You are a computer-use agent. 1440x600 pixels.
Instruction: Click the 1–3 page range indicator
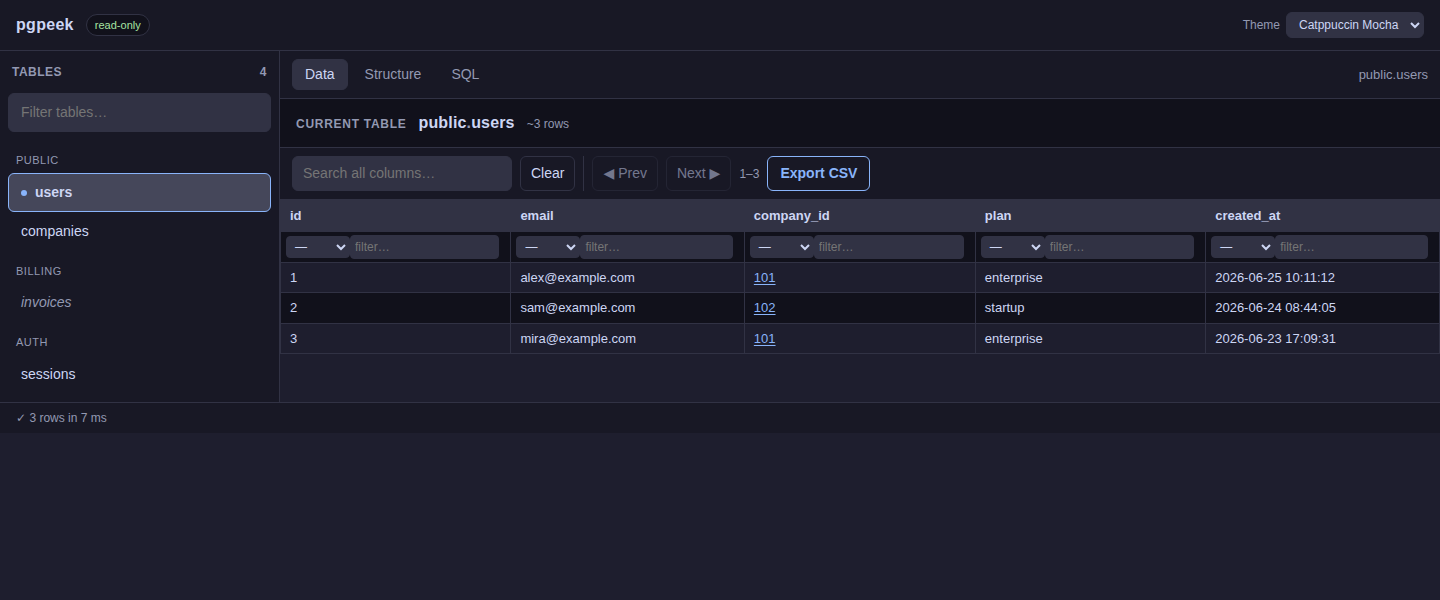tap(749, 173)
